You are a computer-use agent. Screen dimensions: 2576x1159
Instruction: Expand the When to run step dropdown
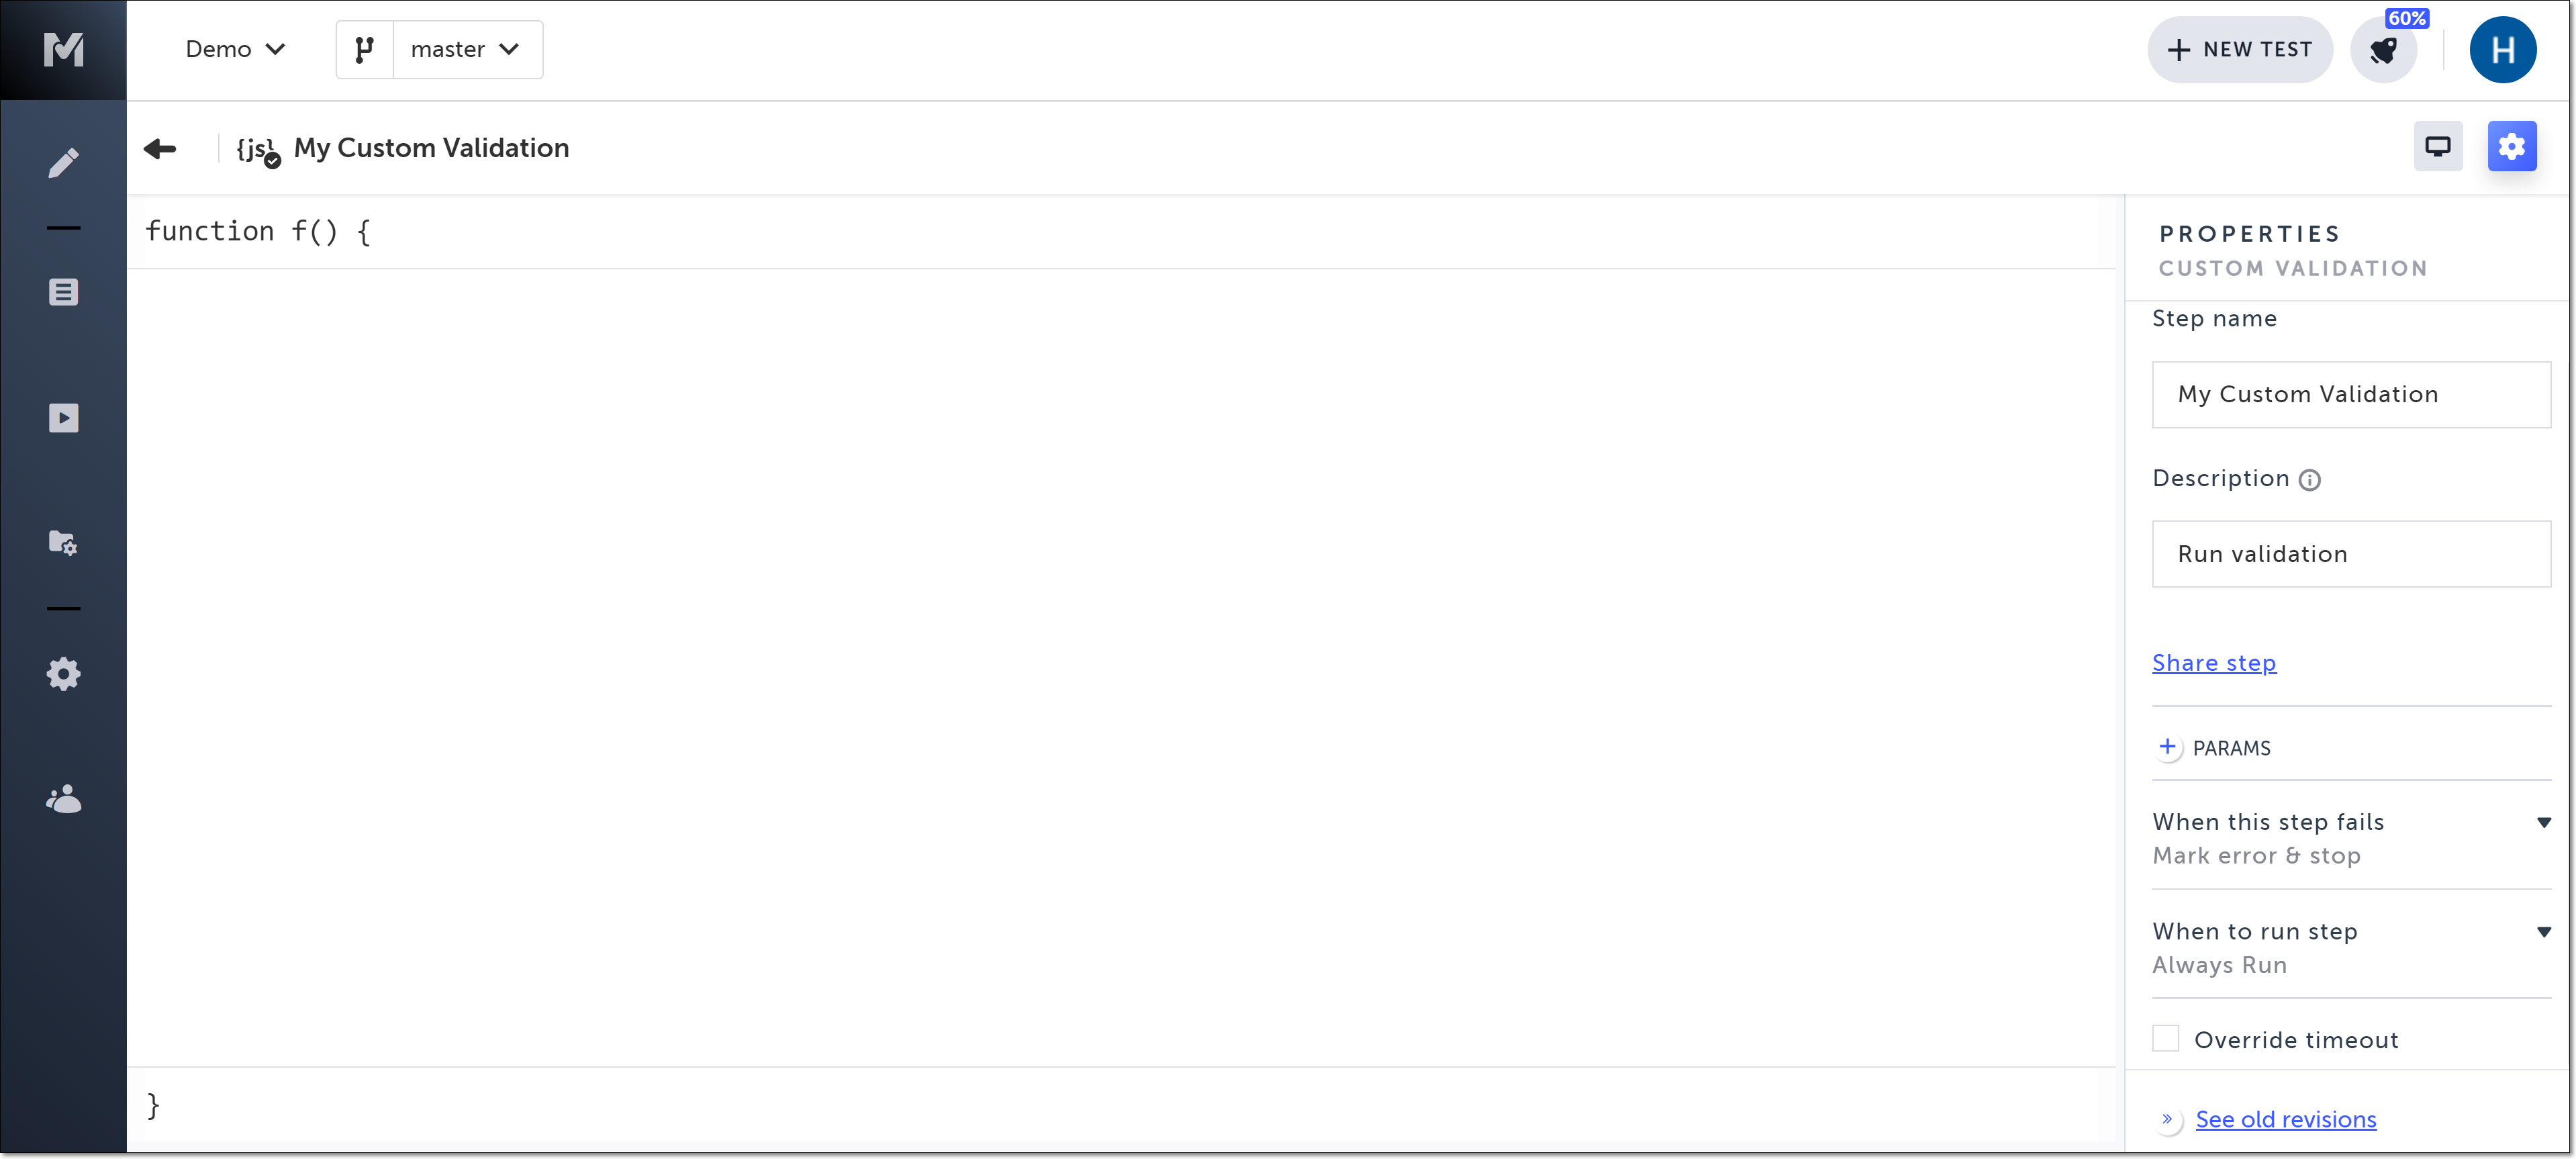(x=2543, y=932)
